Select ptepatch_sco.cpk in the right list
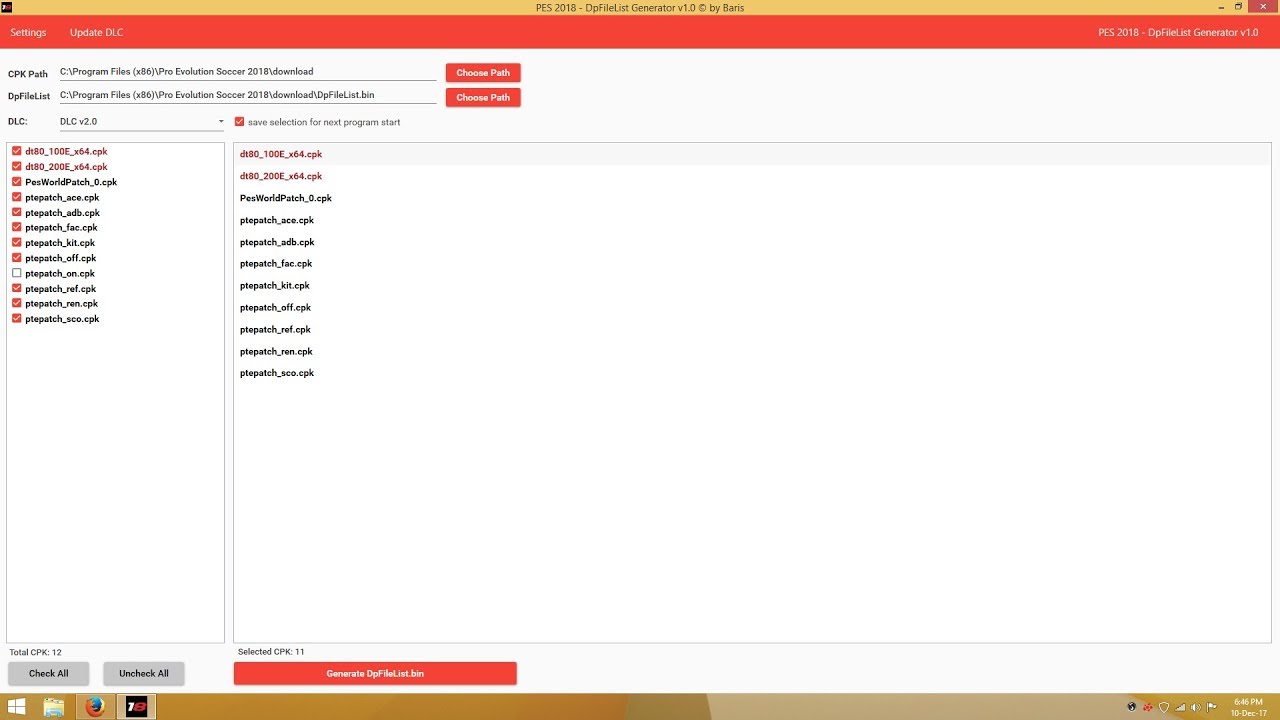The height and width of the screenshot is (720, 1280). tap(752, 373)
